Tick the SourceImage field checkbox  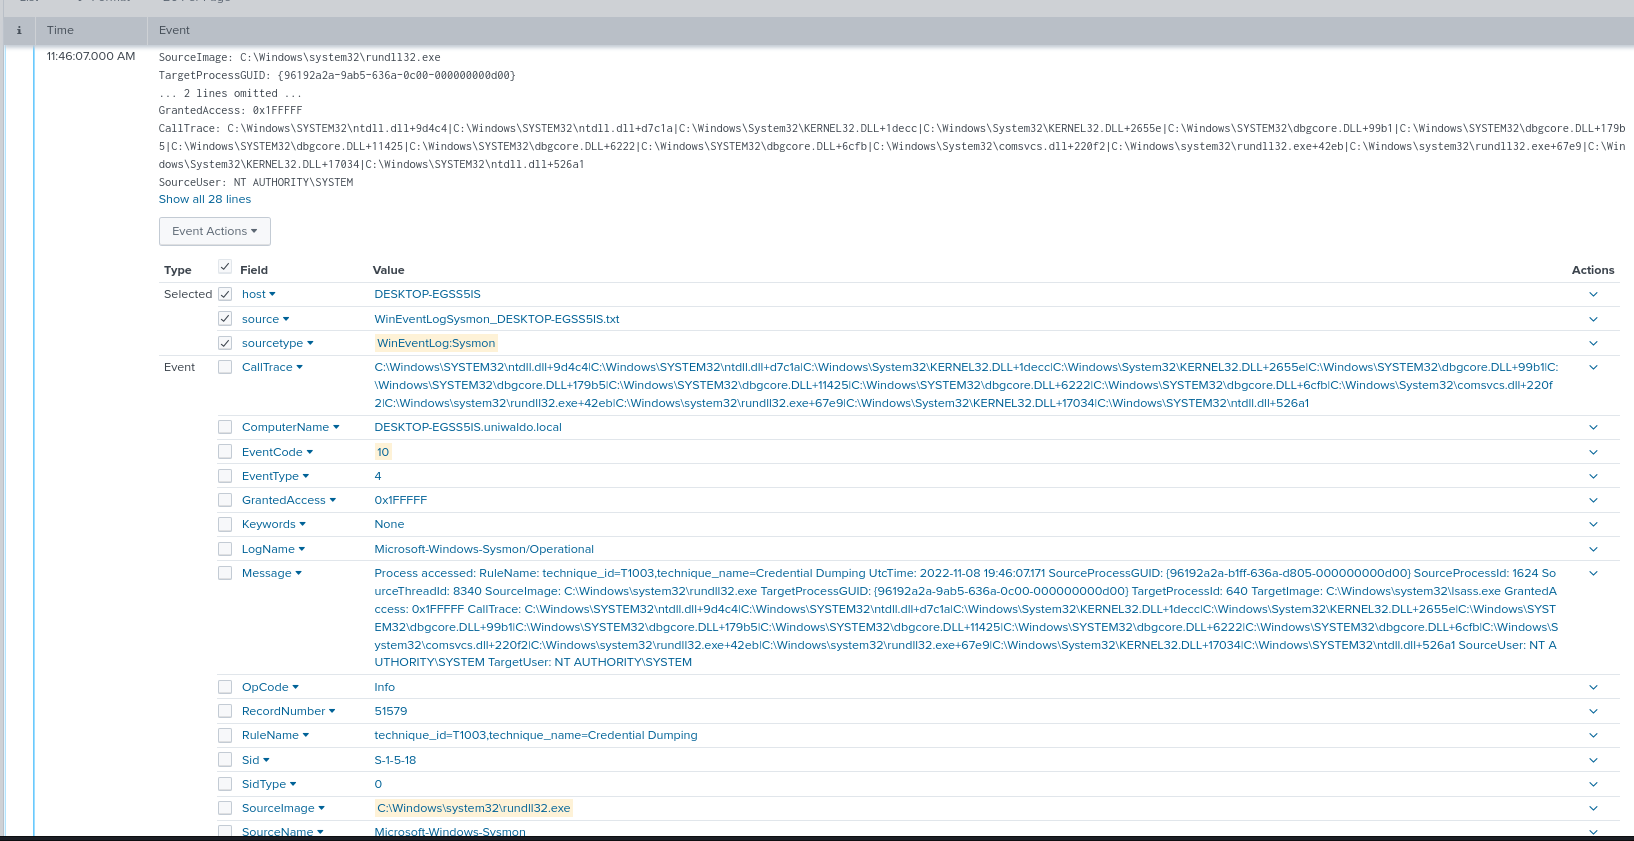[x=225, y=808]
